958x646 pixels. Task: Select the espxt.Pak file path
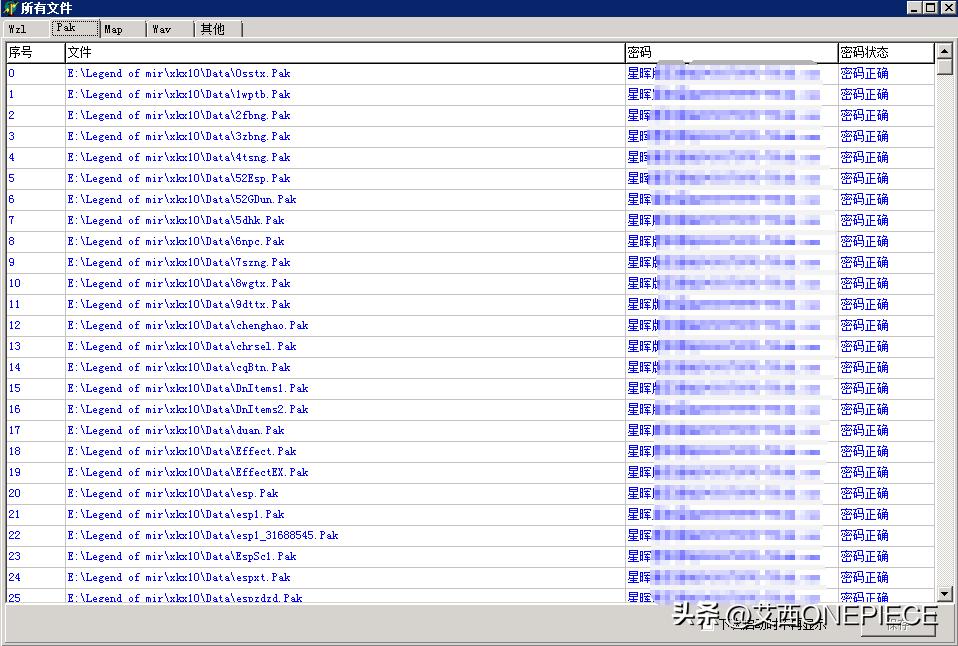point(178,577)
